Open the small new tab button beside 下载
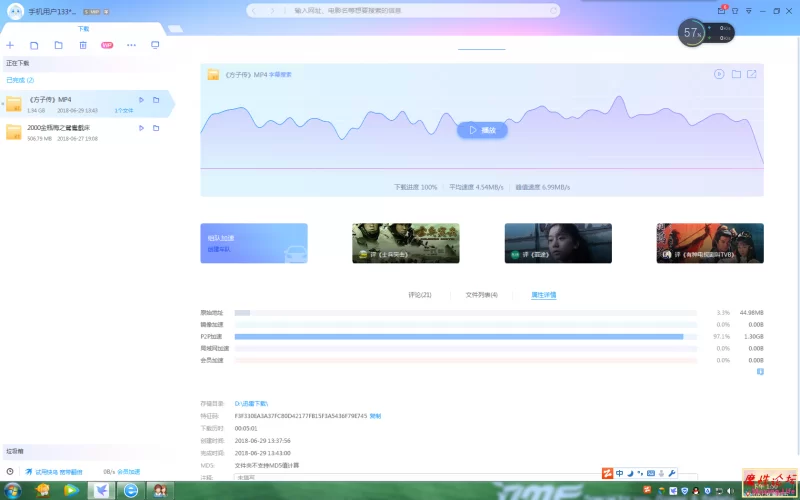800x500 pixels. (x=175, y=29)
